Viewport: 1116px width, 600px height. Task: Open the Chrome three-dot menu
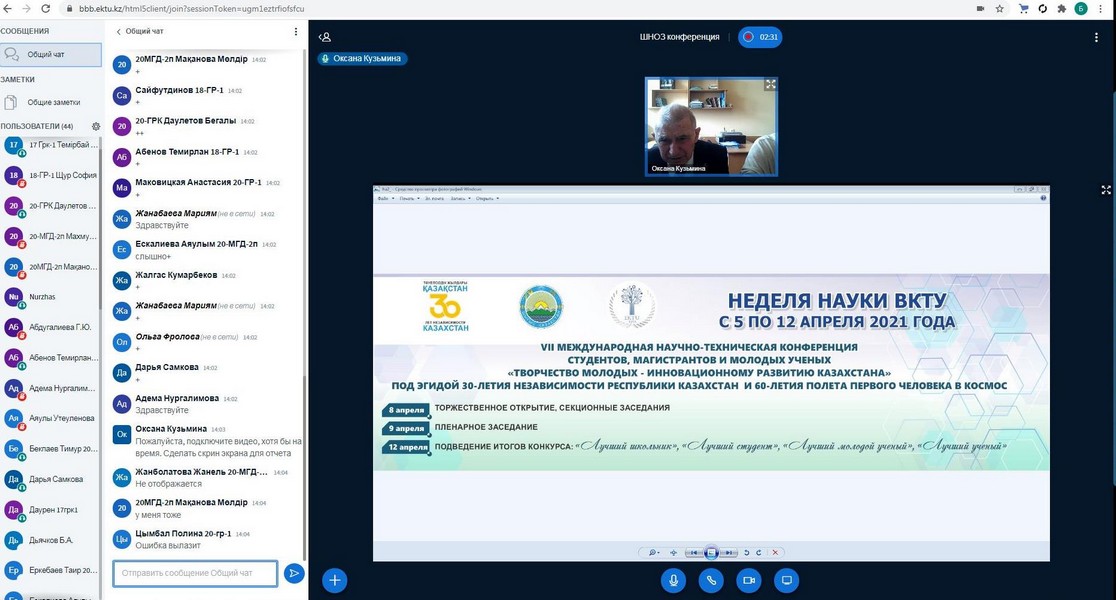(x=1102, y=9)
